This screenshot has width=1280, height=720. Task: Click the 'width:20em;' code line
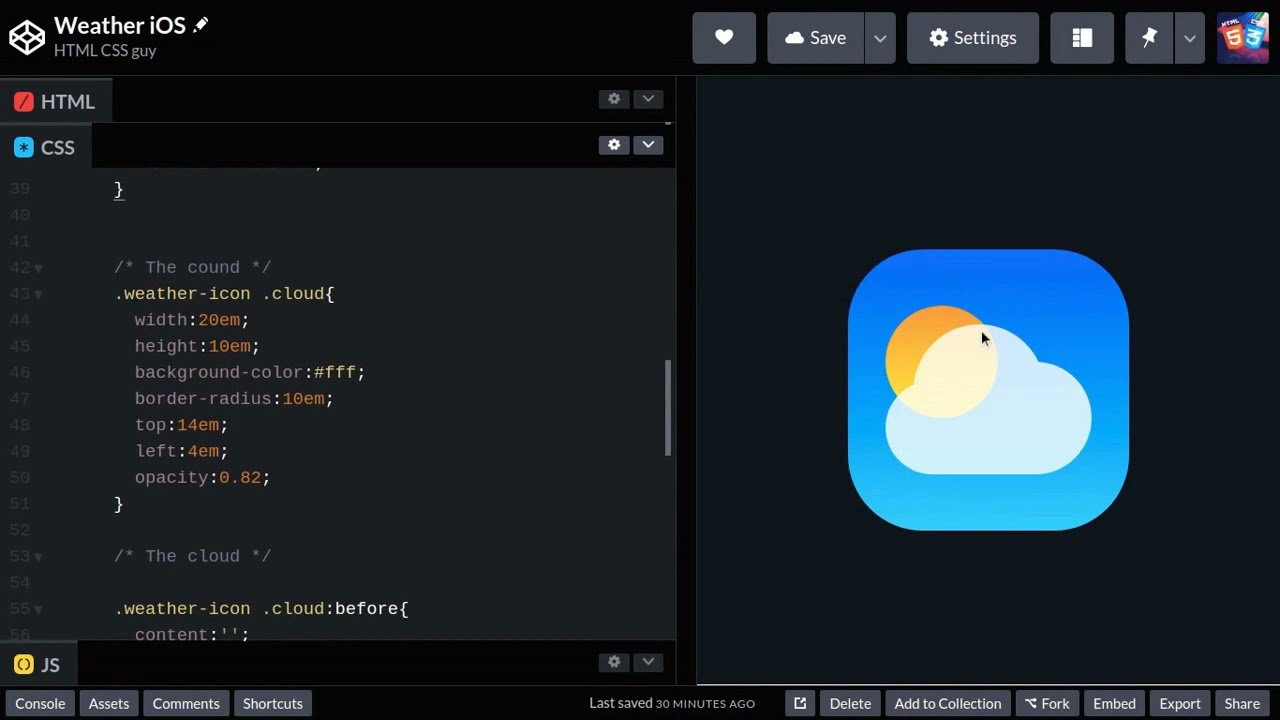192,320
